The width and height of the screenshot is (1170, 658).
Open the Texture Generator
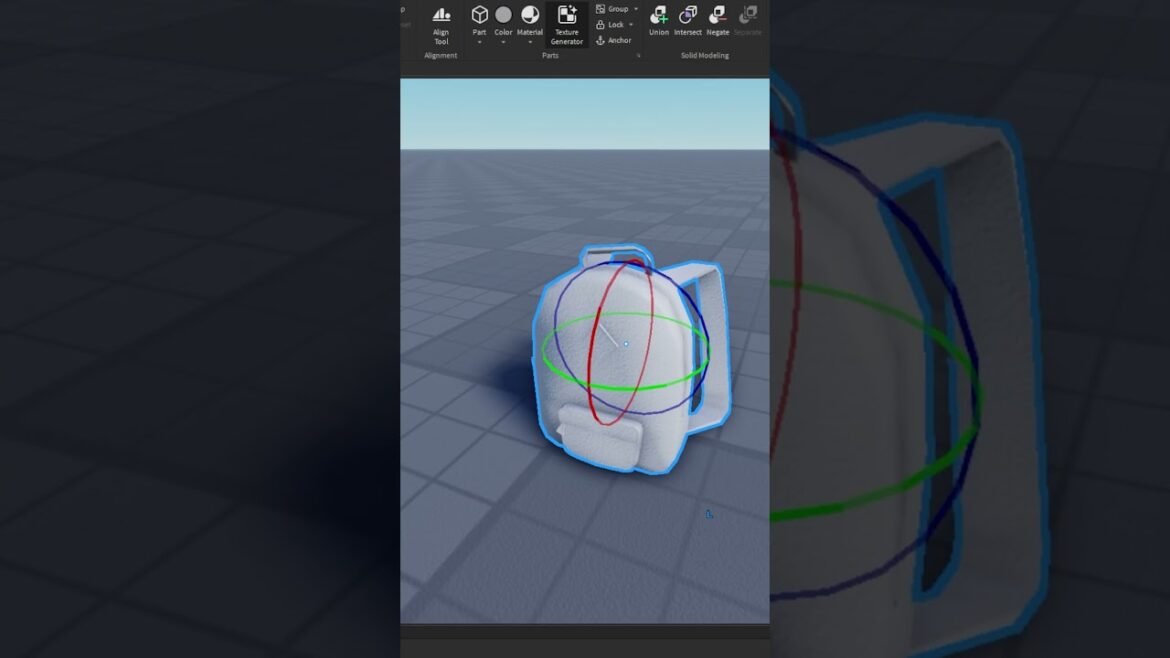(566, 23)
